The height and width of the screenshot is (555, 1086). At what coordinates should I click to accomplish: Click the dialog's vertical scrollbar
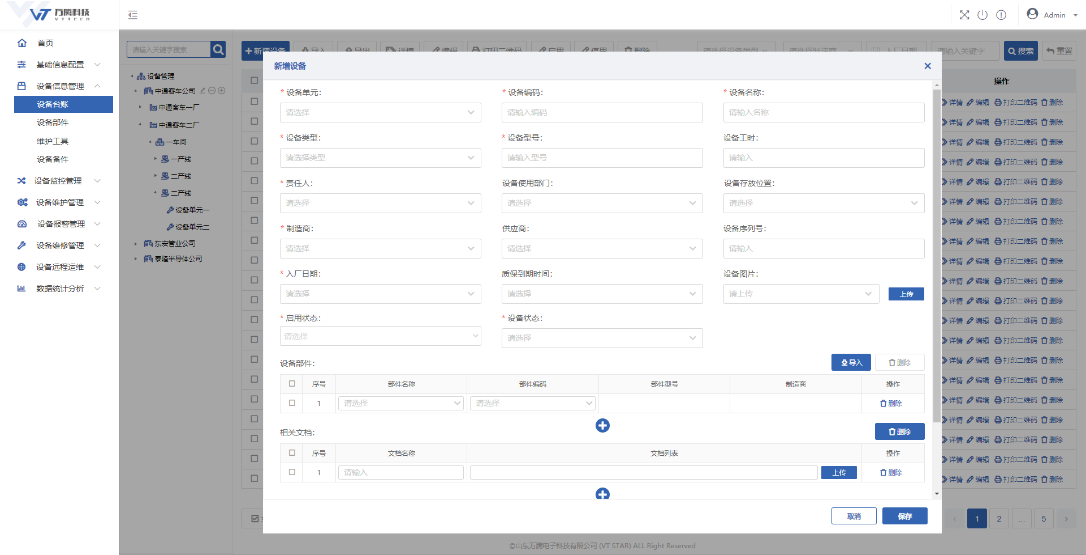(936, 250)
